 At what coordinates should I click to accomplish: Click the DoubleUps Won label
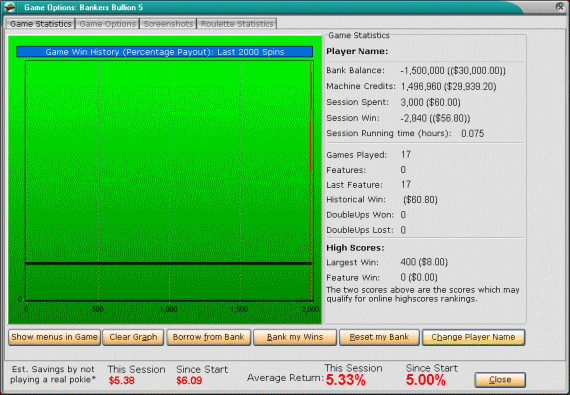pos(360,215)
